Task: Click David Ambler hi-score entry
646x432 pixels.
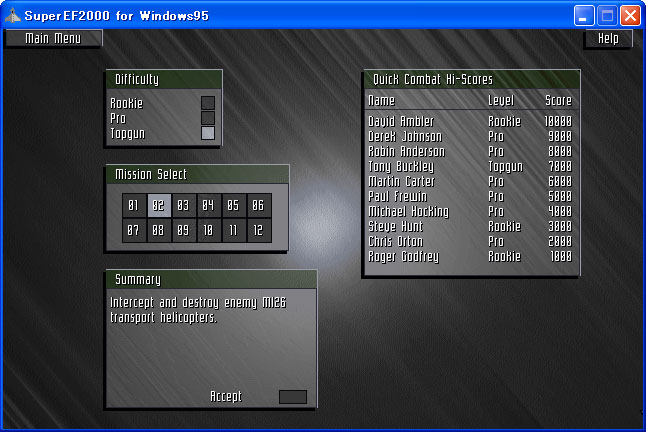Action: click(470, 121)
